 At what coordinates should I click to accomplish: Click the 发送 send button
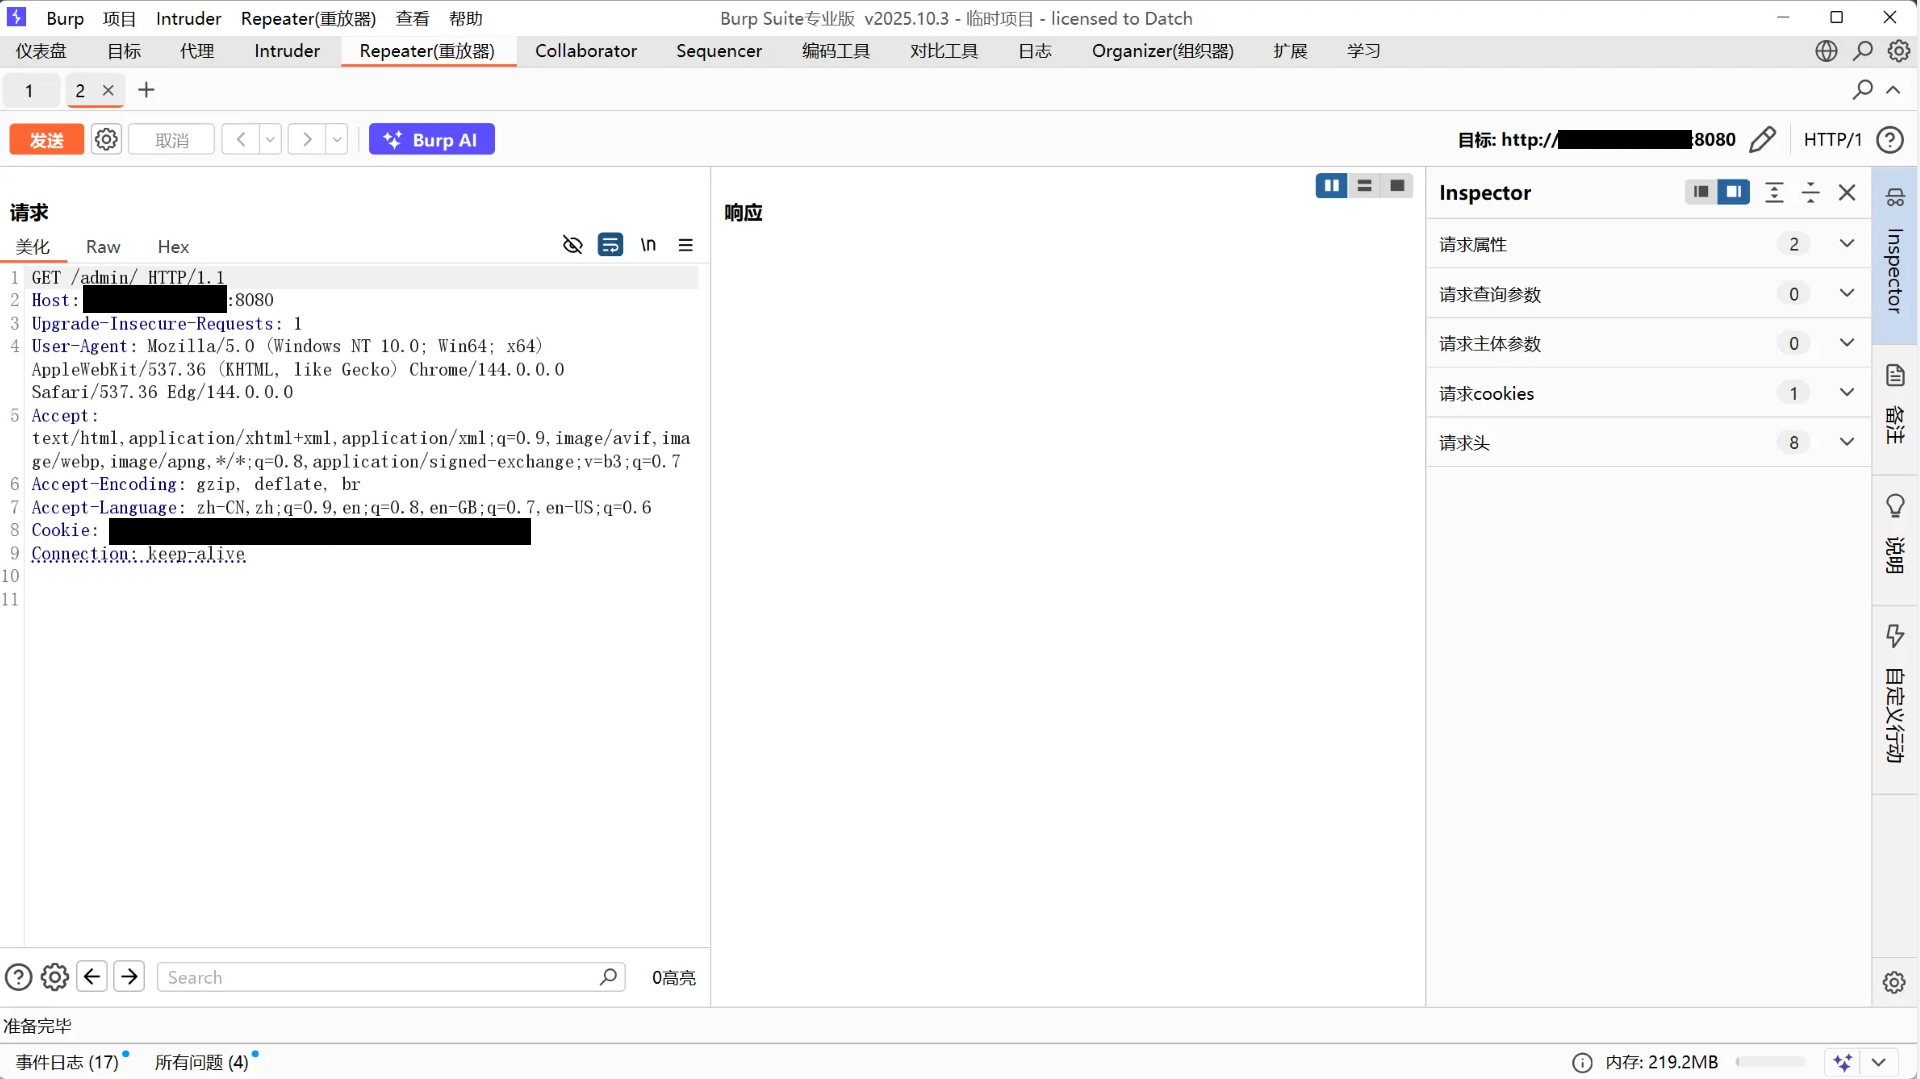(x=46, y=139)
